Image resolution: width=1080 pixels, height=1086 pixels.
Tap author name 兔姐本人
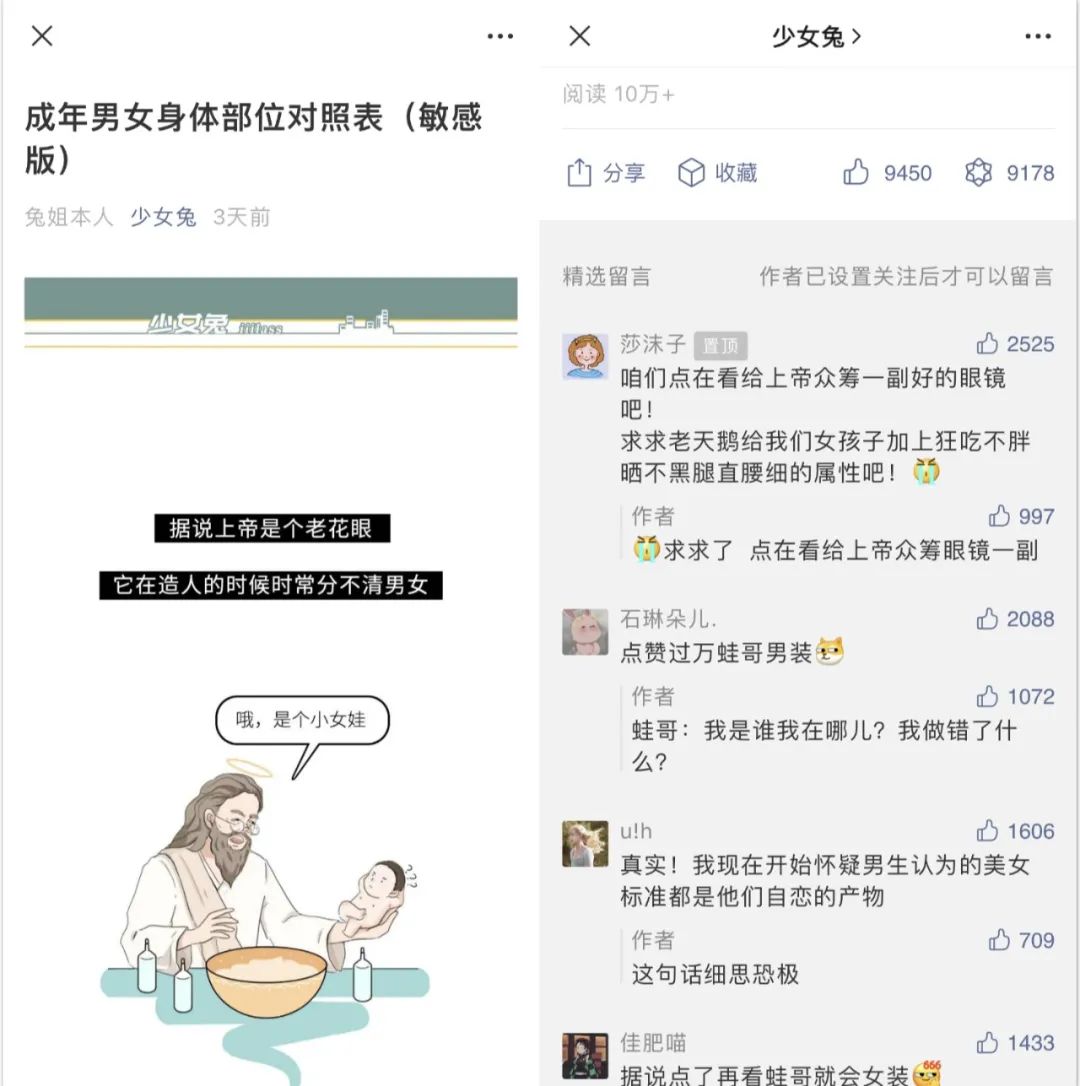(69, 217)
